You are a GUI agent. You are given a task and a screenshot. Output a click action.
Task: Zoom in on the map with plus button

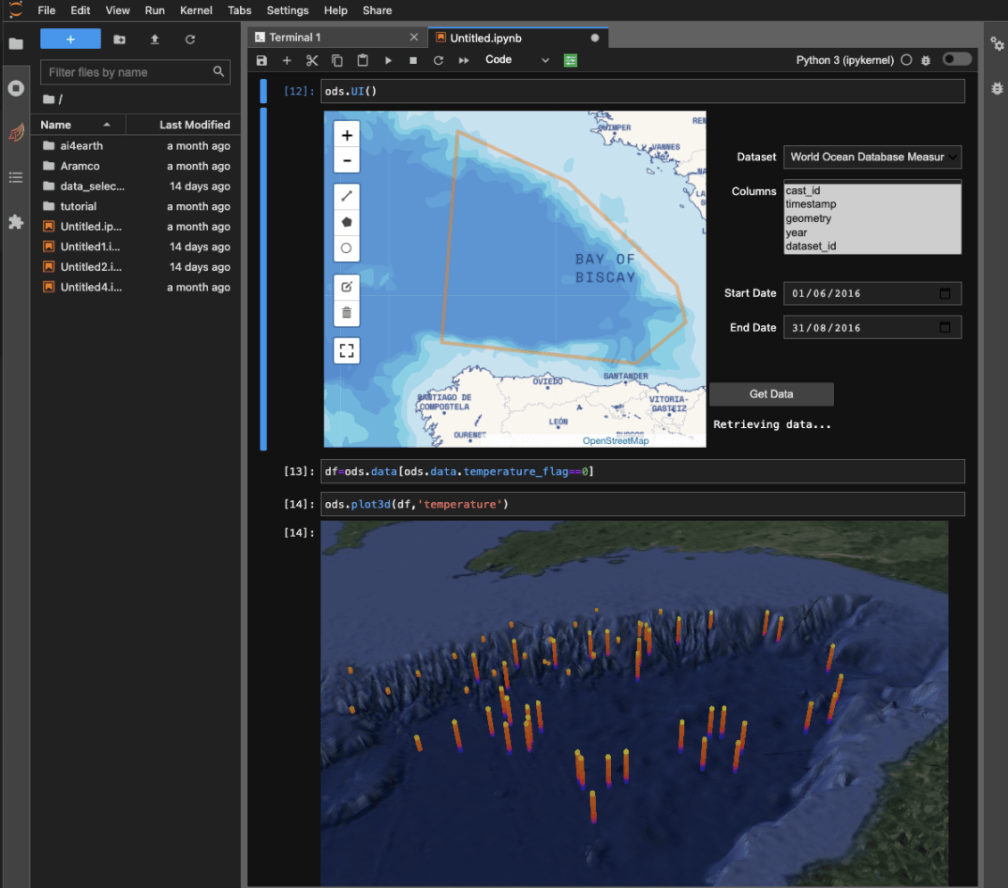[x=346, y=134]
